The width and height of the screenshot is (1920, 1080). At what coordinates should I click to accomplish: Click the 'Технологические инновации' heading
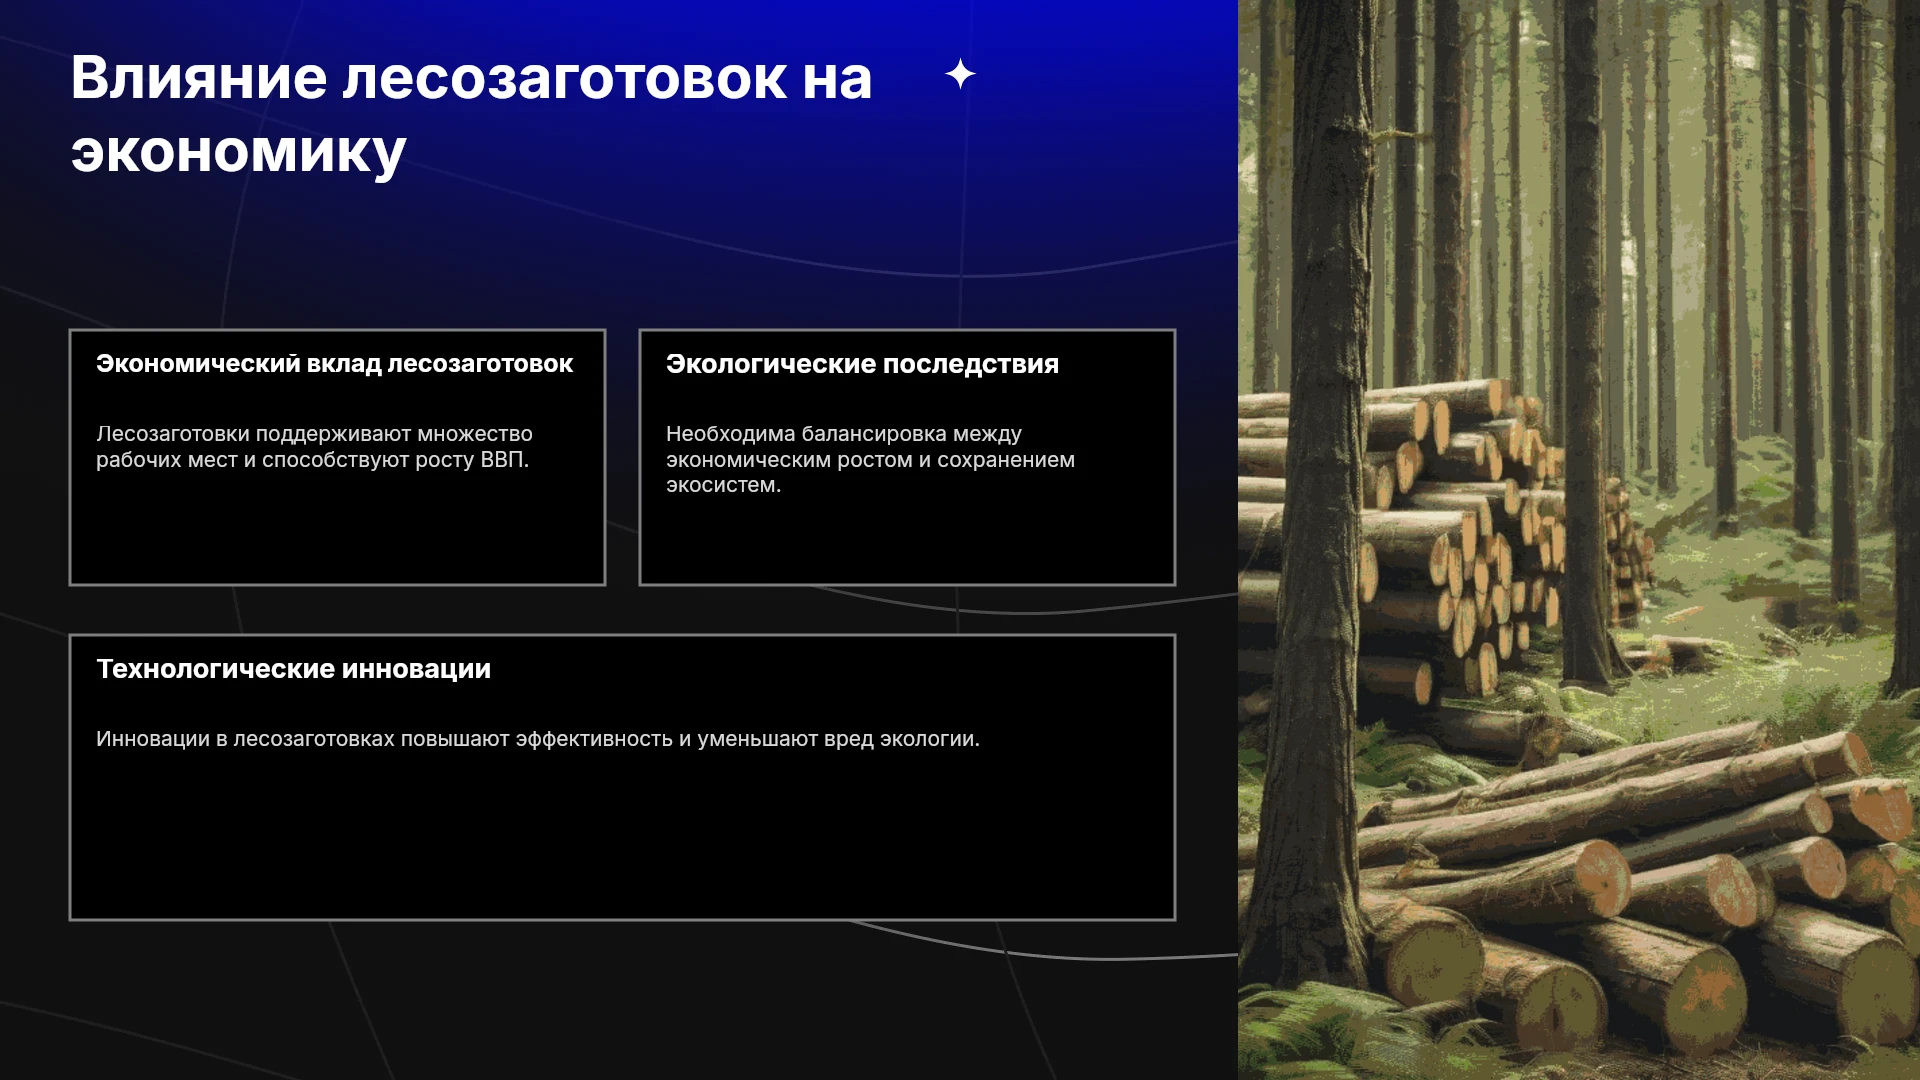(x=293, y=669)
